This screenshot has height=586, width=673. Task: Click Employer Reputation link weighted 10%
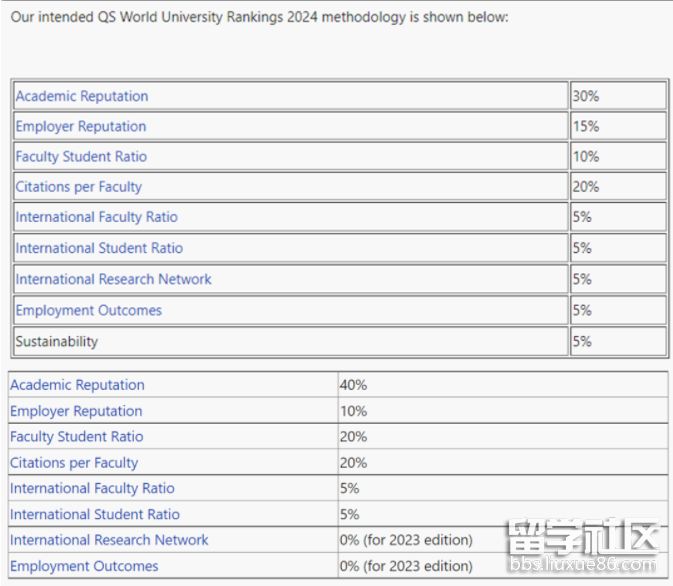point(76,411)
